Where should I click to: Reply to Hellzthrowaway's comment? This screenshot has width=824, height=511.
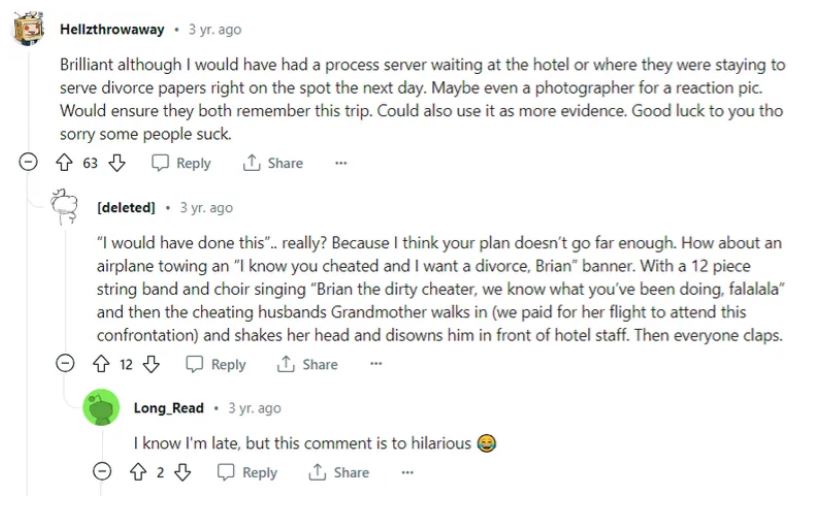point(181,163)
